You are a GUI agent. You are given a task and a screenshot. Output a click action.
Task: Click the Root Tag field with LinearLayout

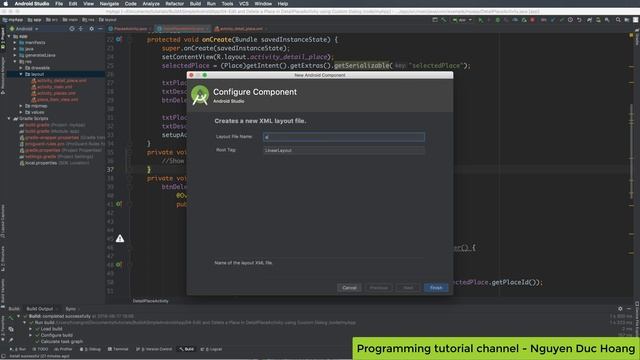tap(344, 150)
